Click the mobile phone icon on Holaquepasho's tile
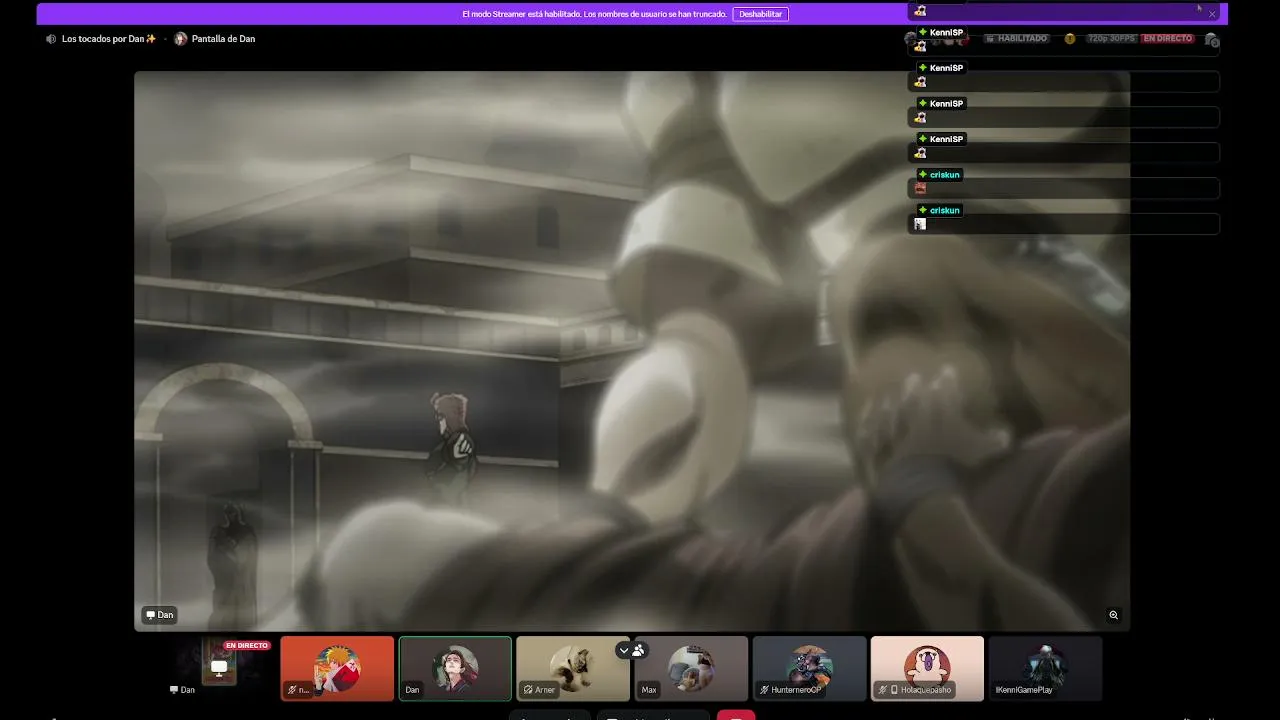Image resolution: width=1280 pixels, height=720 pixels. point(894,690)
